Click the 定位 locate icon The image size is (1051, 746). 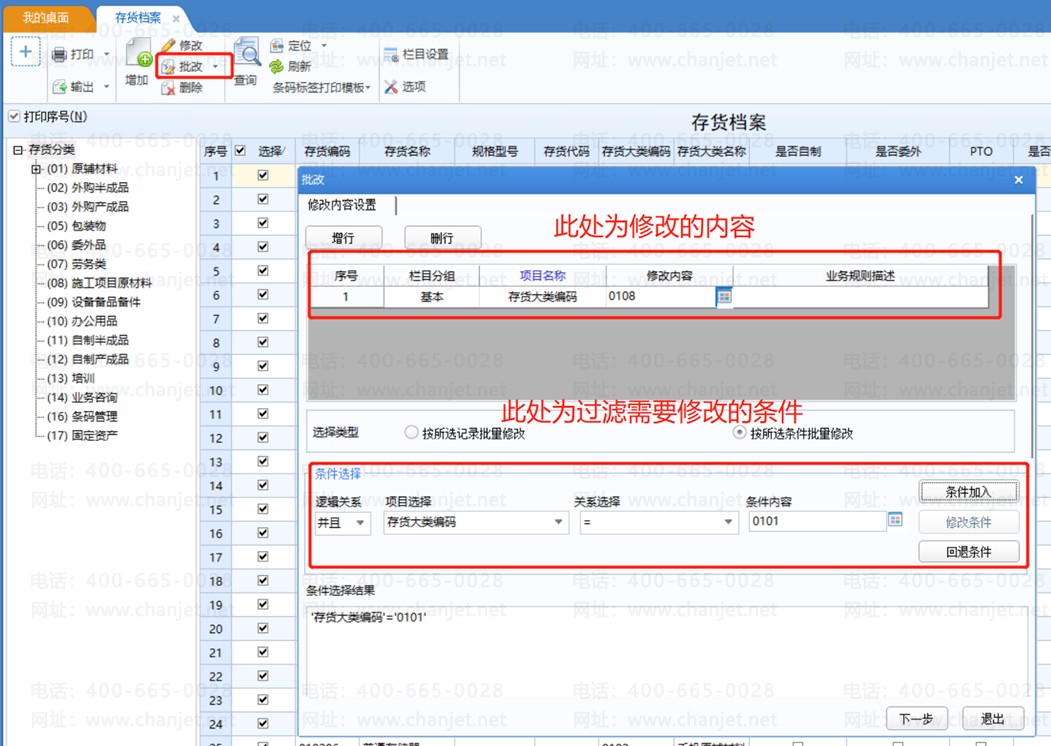[x=277, y=46]
